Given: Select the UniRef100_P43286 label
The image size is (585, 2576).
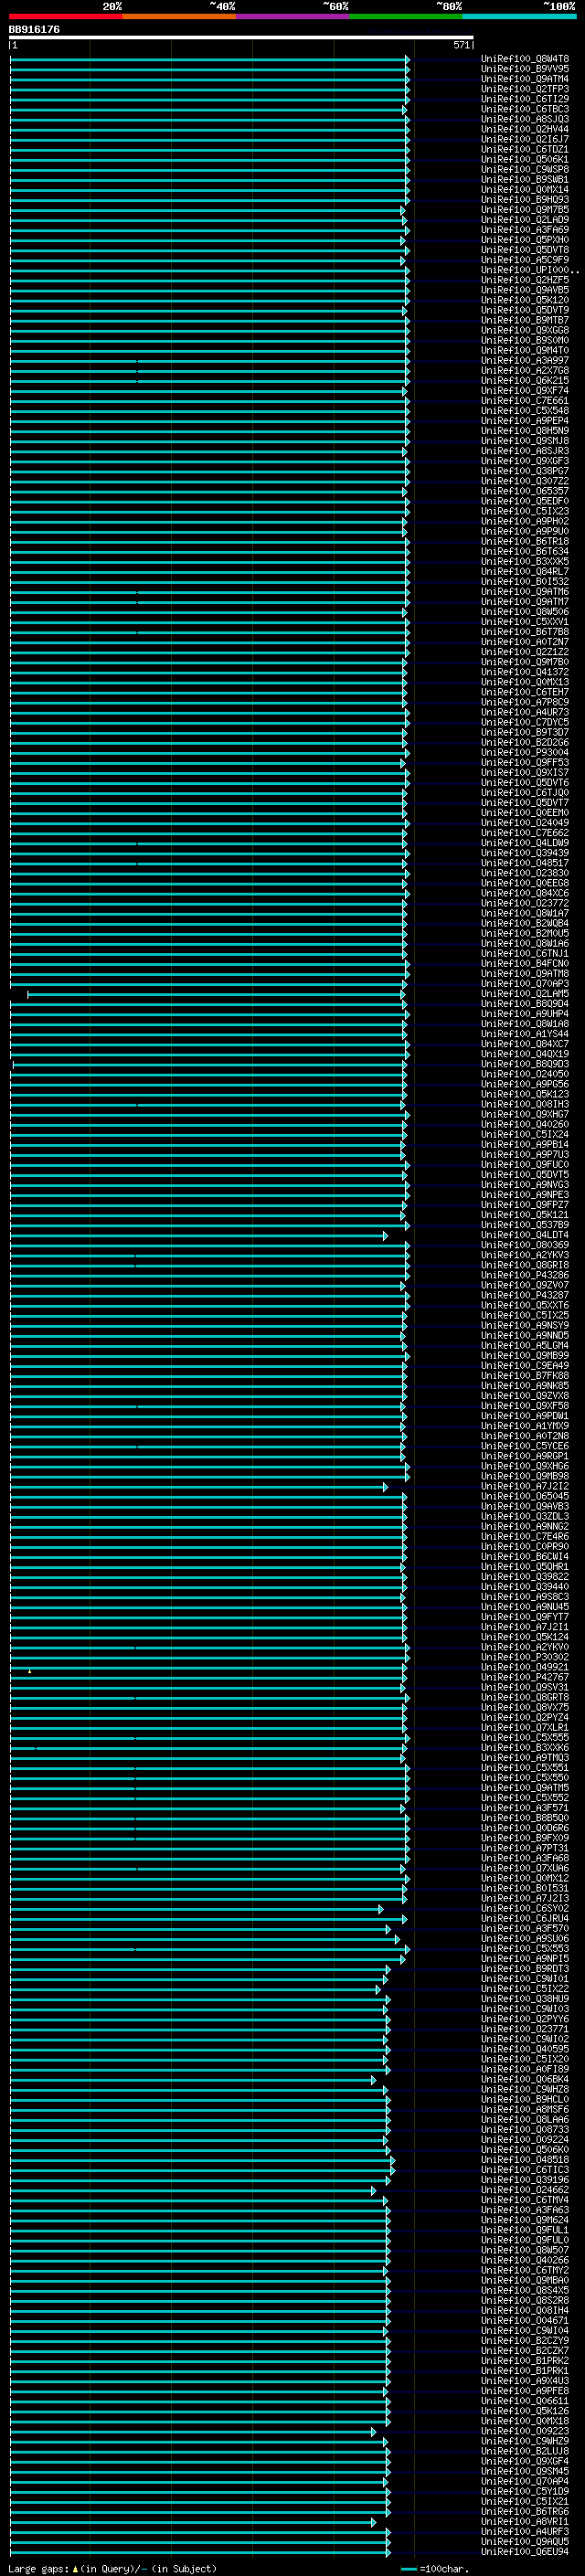Looking at the screenshot, I should tap(525, 1275).
